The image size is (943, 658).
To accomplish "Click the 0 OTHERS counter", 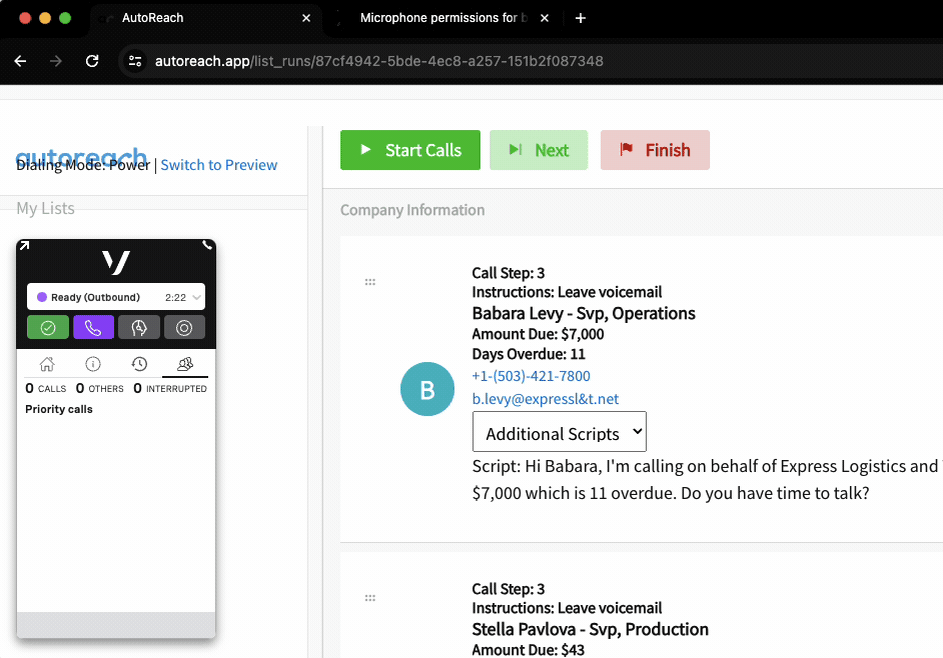I will pos(100,389).
